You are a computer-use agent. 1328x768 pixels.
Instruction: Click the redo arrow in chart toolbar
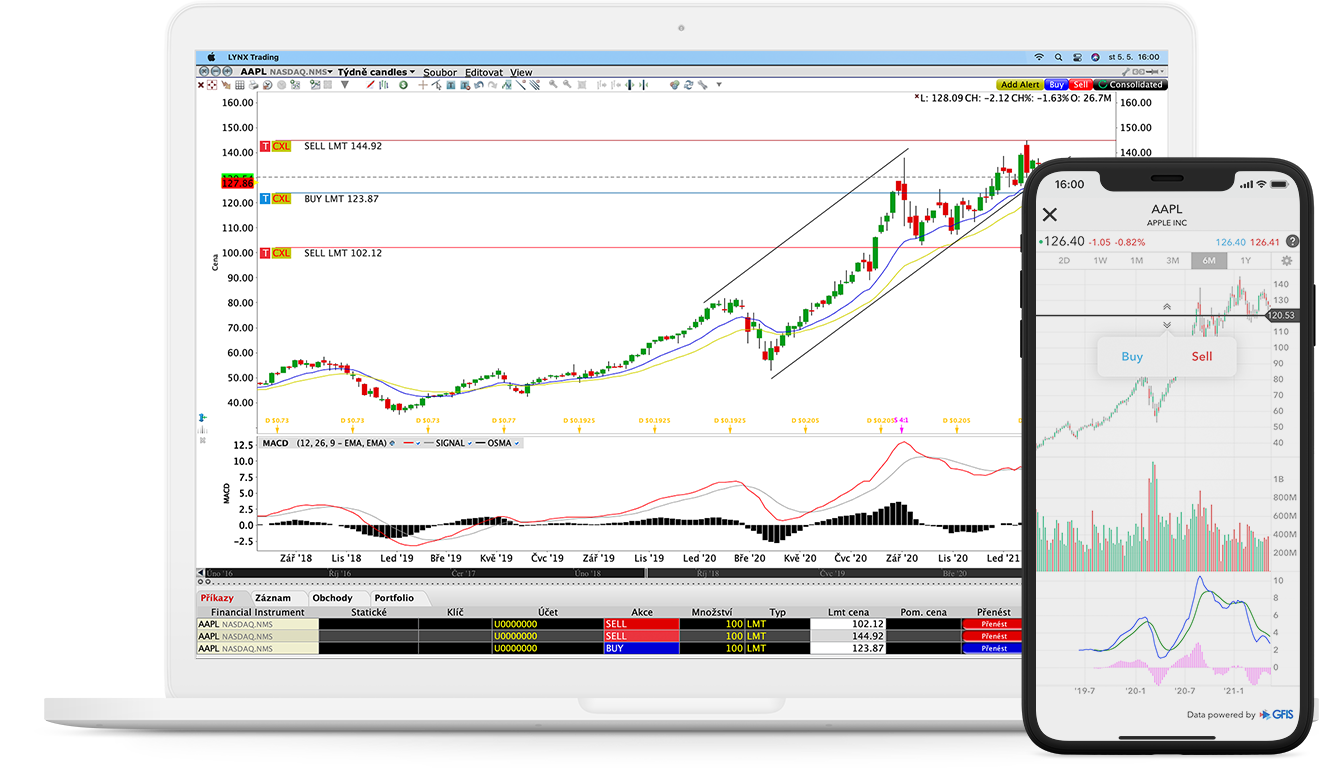coord(493,85)
